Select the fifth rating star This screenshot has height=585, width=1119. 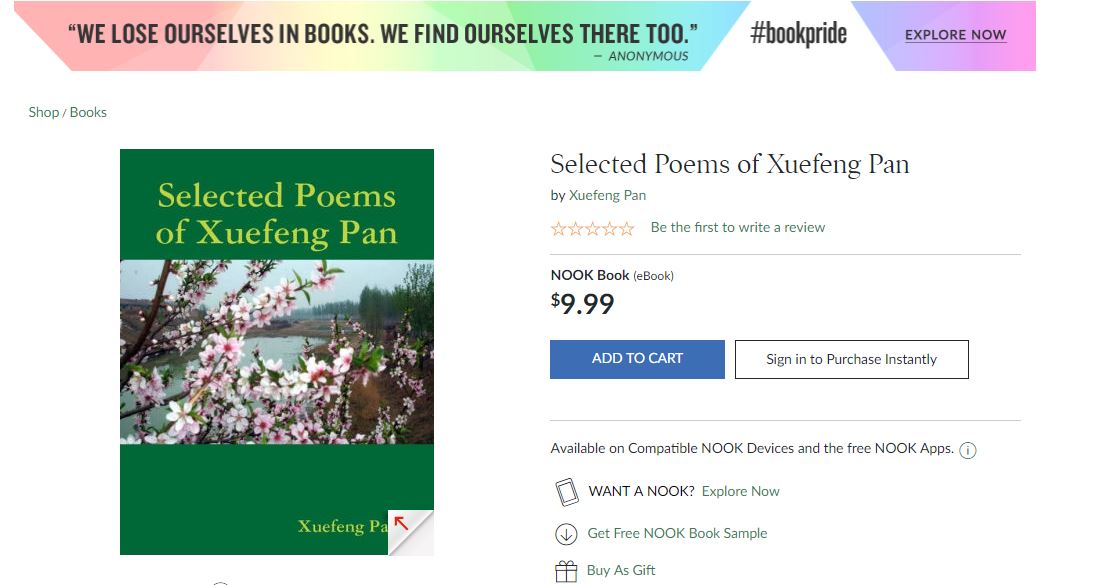click(x=627, y=229)
